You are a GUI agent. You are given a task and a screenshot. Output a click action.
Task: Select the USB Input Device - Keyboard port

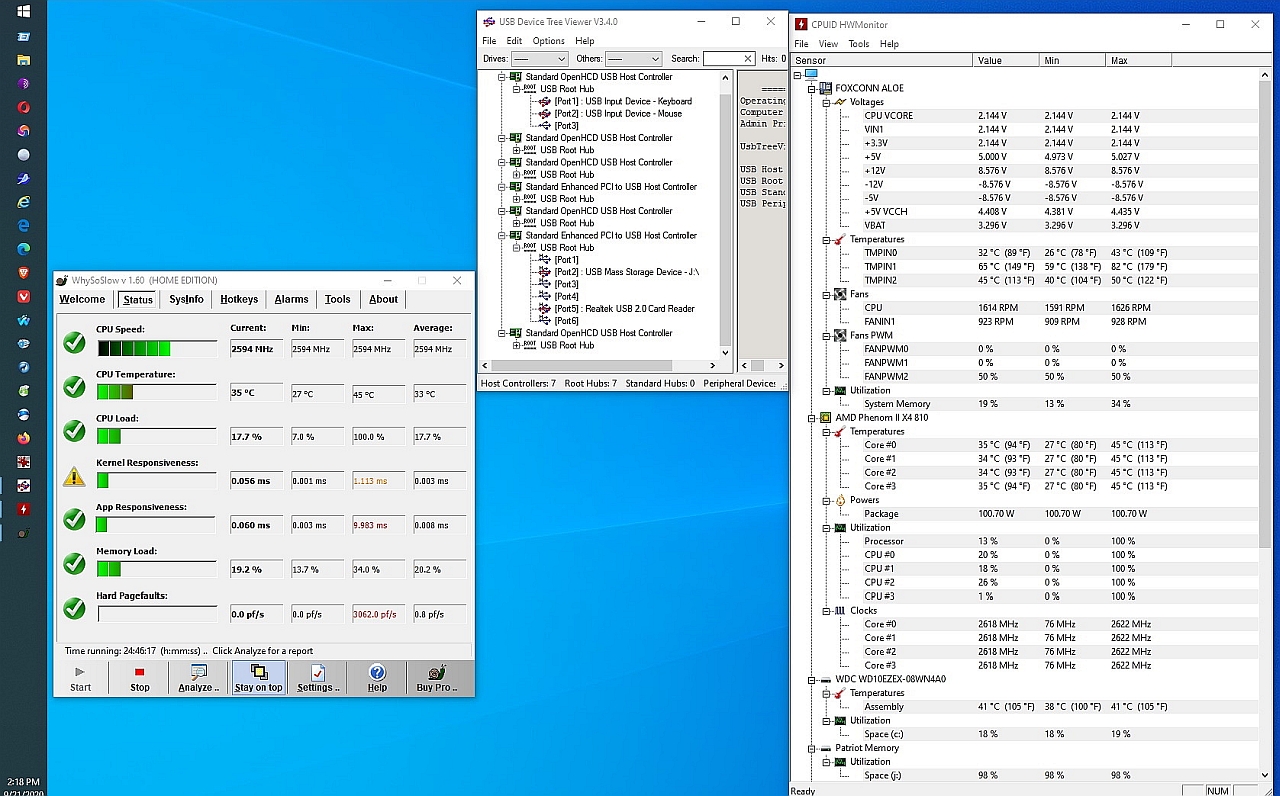tap(623, 101)
